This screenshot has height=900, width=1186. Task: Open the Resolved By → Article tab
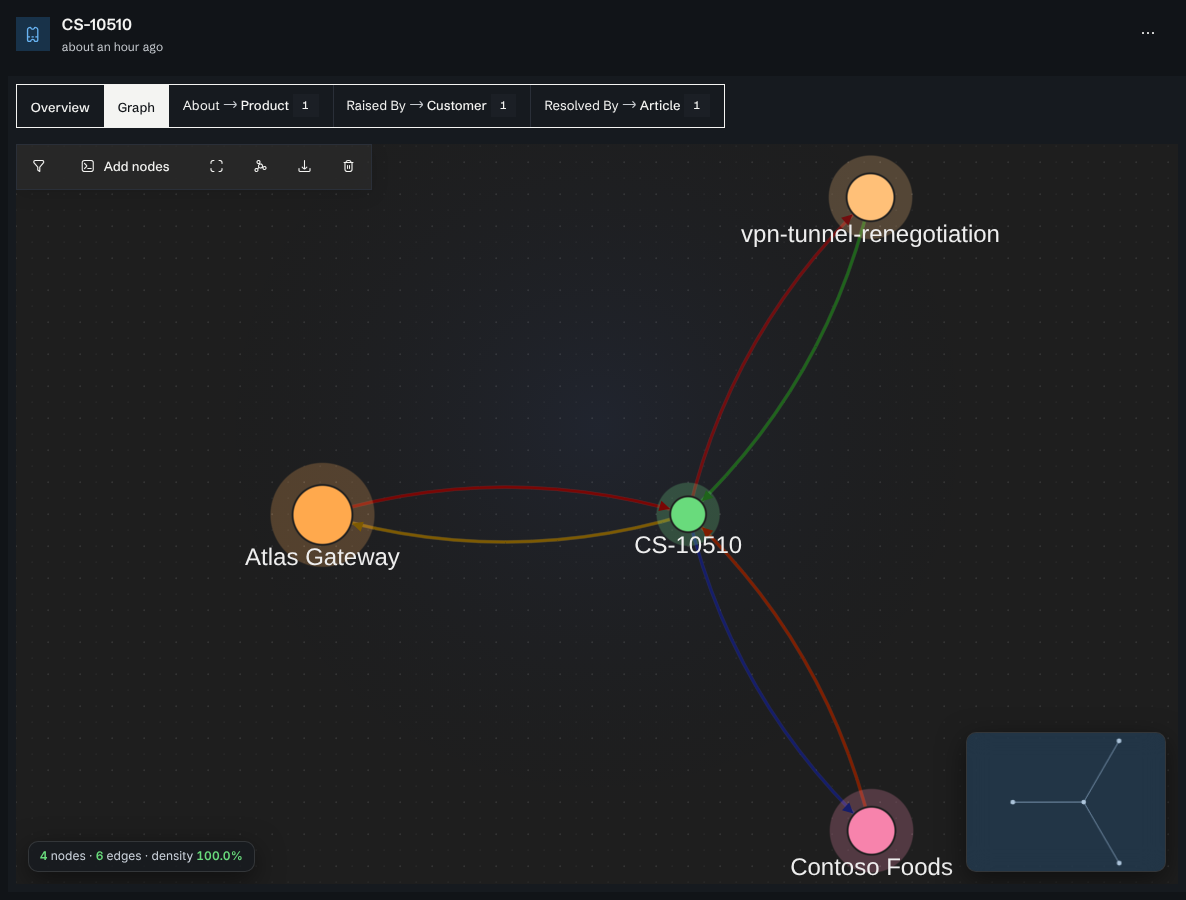click(x=626, y=106)
